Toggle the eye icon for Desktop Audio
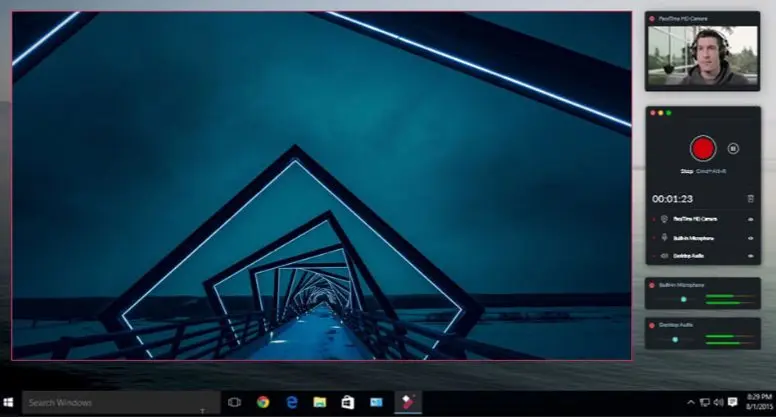This screenshot has width=776, height=417. click(750, 256)
